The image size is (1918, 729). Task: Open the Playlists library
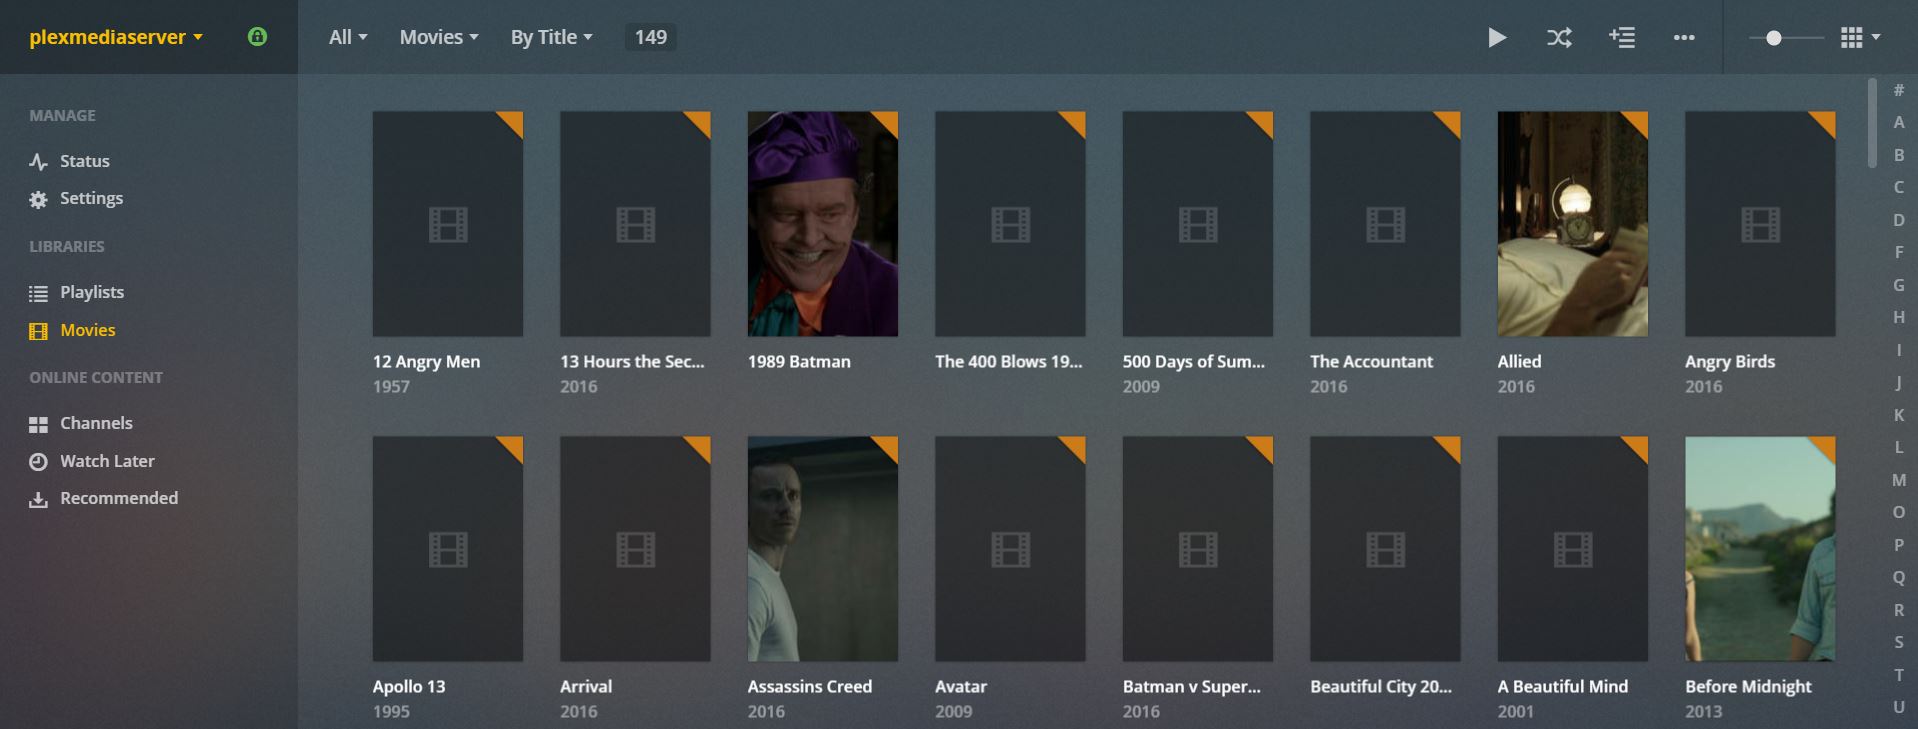tap(92, 292)
